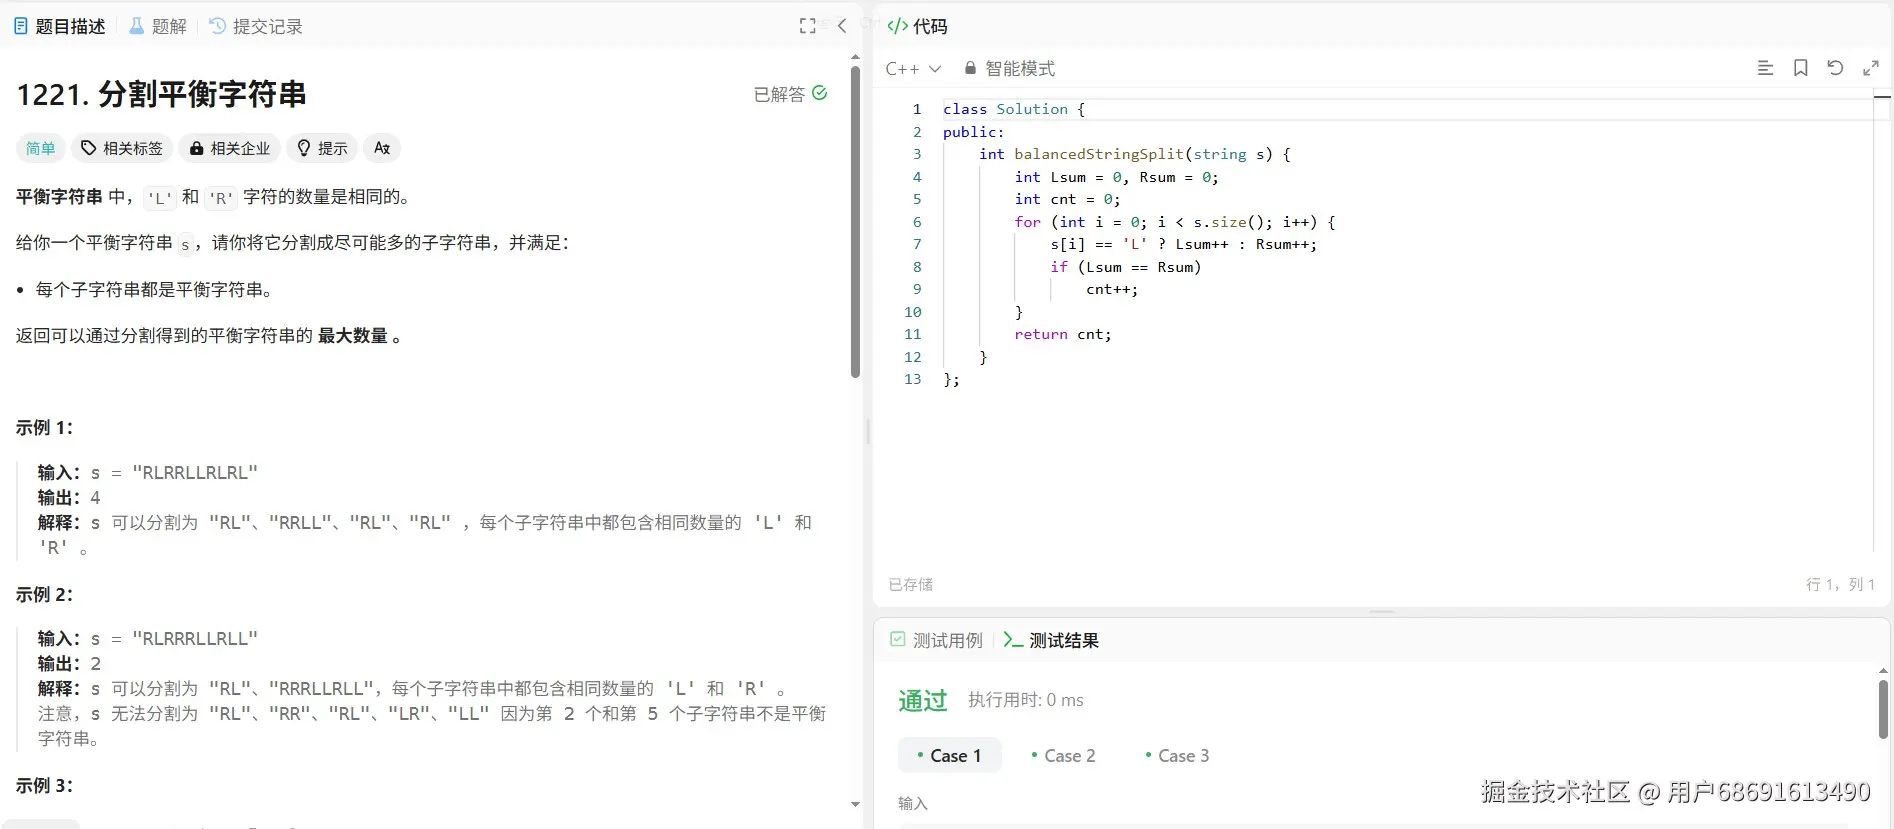Click the code brackets icon beside 代码
Viewport: 1894px width, 829px height.
pyautogui.click(x=897, y=26)
